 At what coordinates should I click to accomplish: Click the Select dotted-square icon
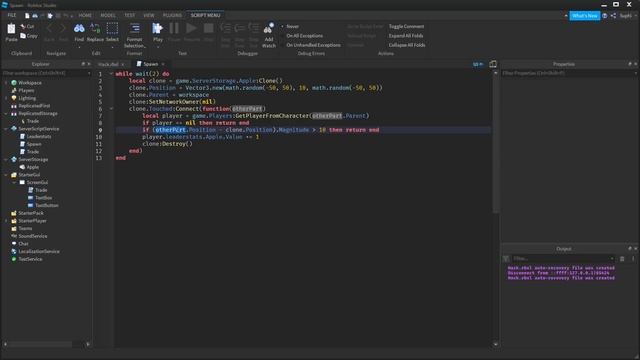pyautogui.click(x=112, y=29)
